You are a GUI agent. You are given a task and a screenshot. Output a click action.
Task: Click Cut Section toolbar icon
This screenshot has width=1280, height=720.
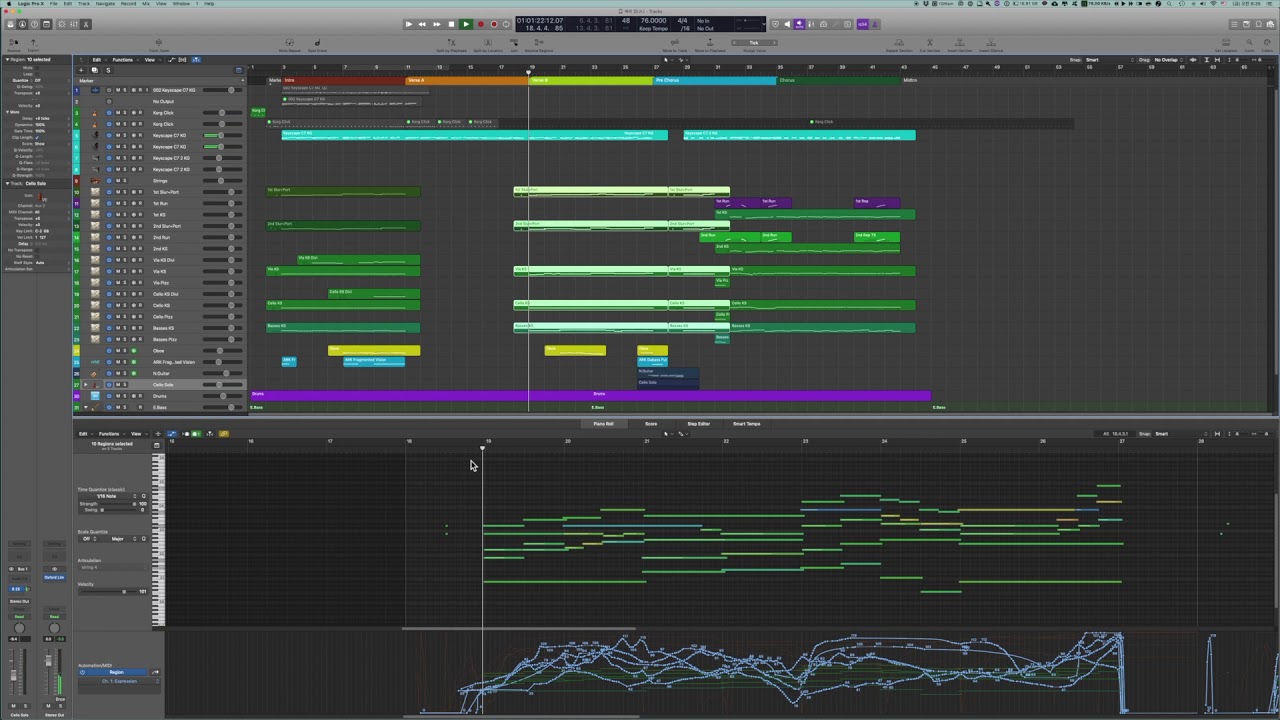(930, 45)
